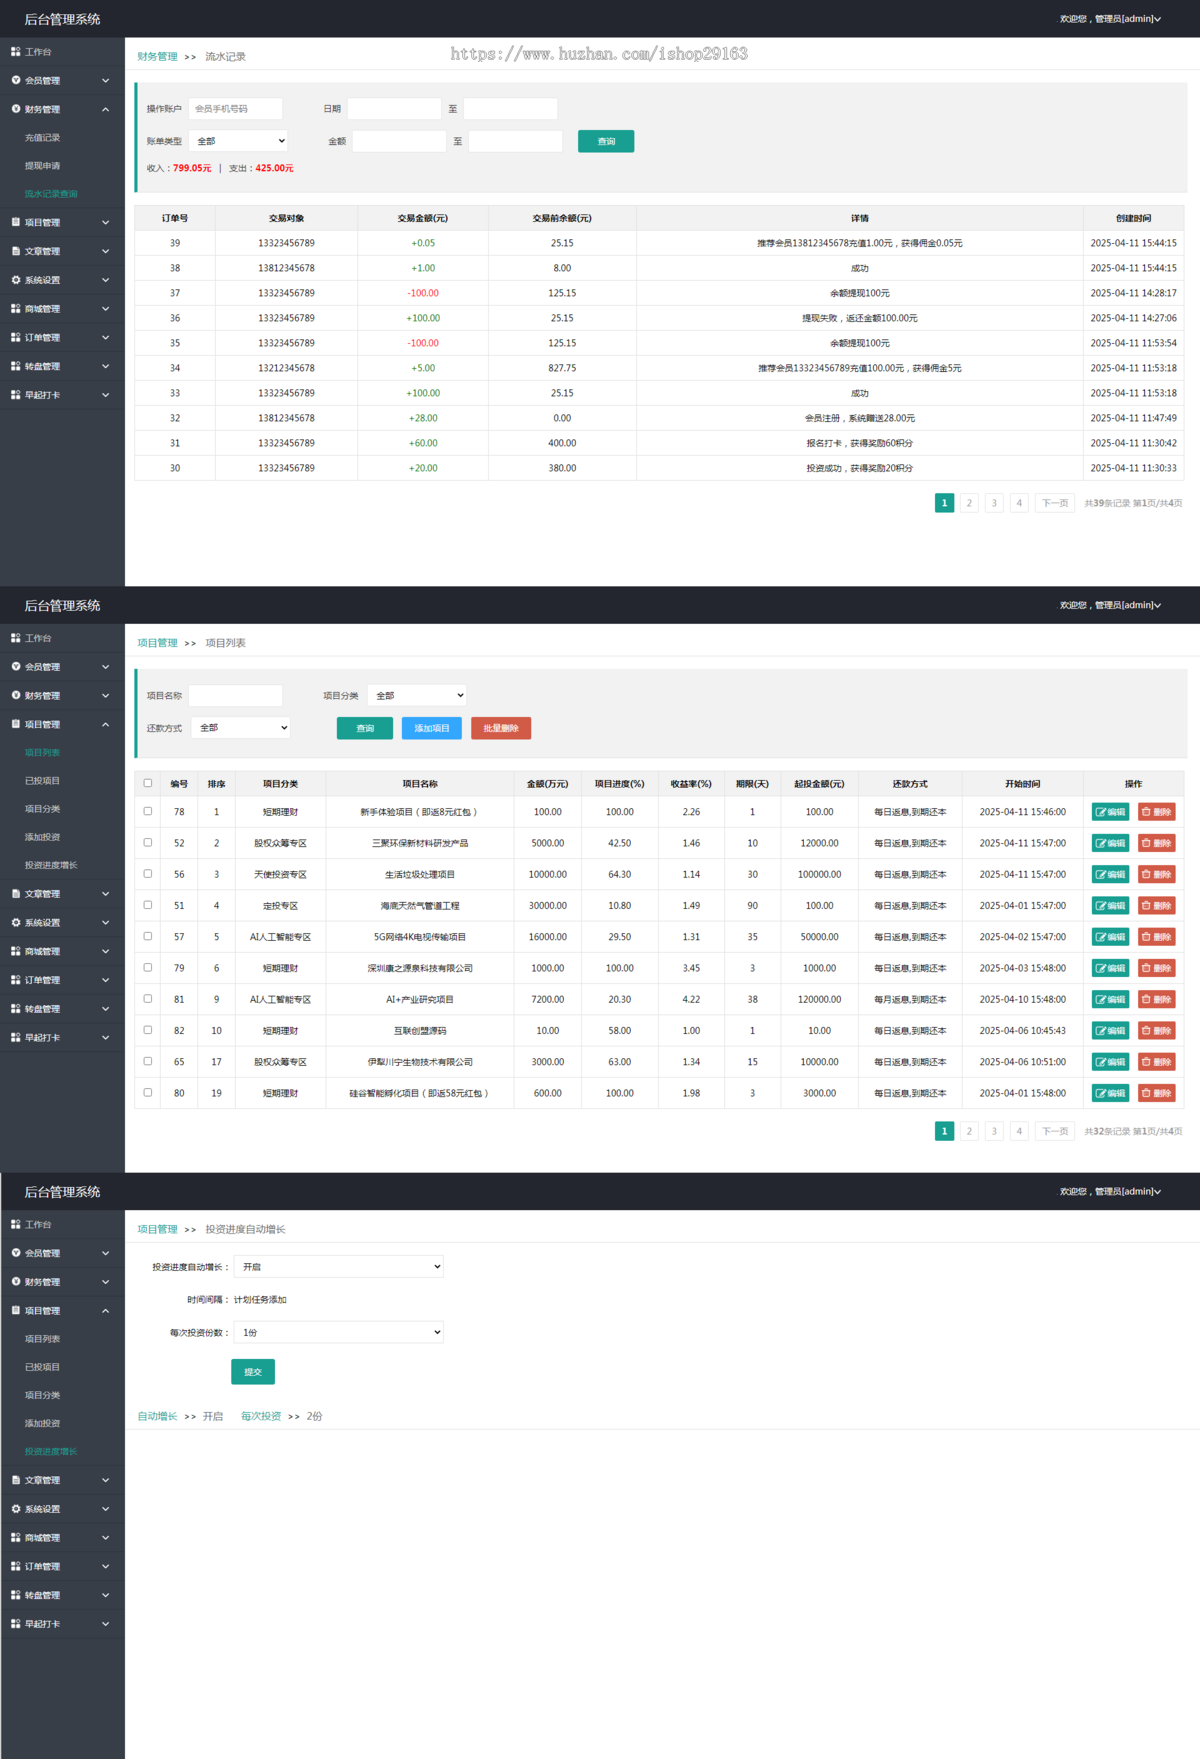Open 提现申请 submenu item
The image size is (1200, 1759).
tap(42, 166)
